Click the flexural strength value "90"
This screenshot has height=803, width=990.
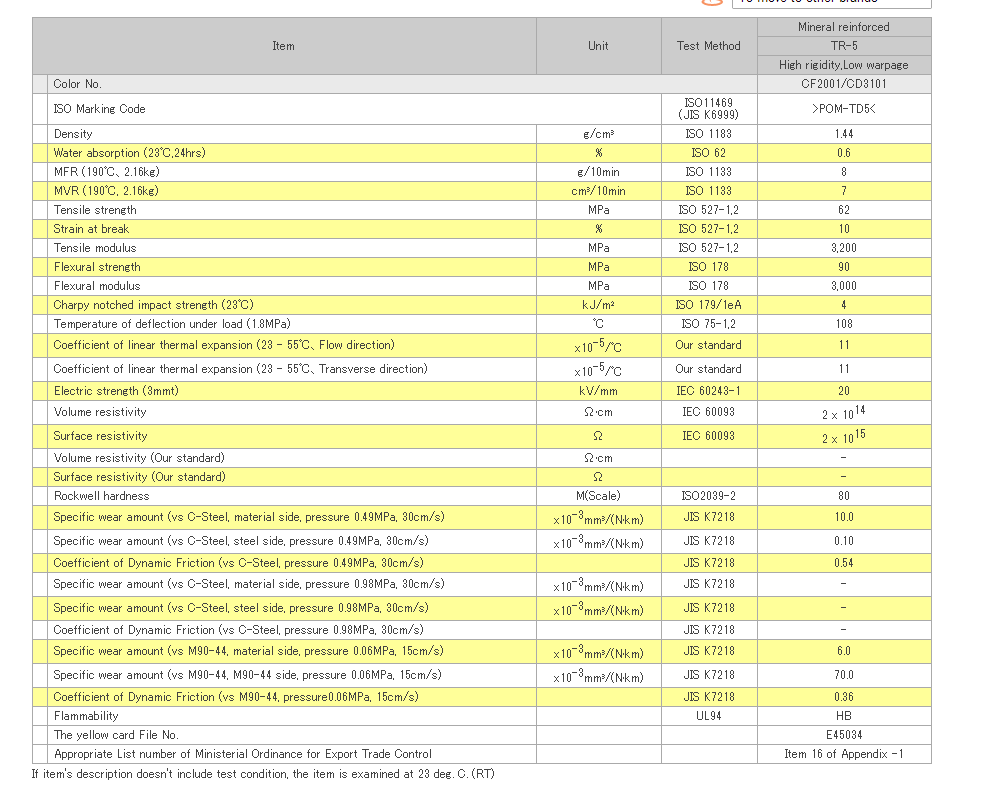[844, 266]
